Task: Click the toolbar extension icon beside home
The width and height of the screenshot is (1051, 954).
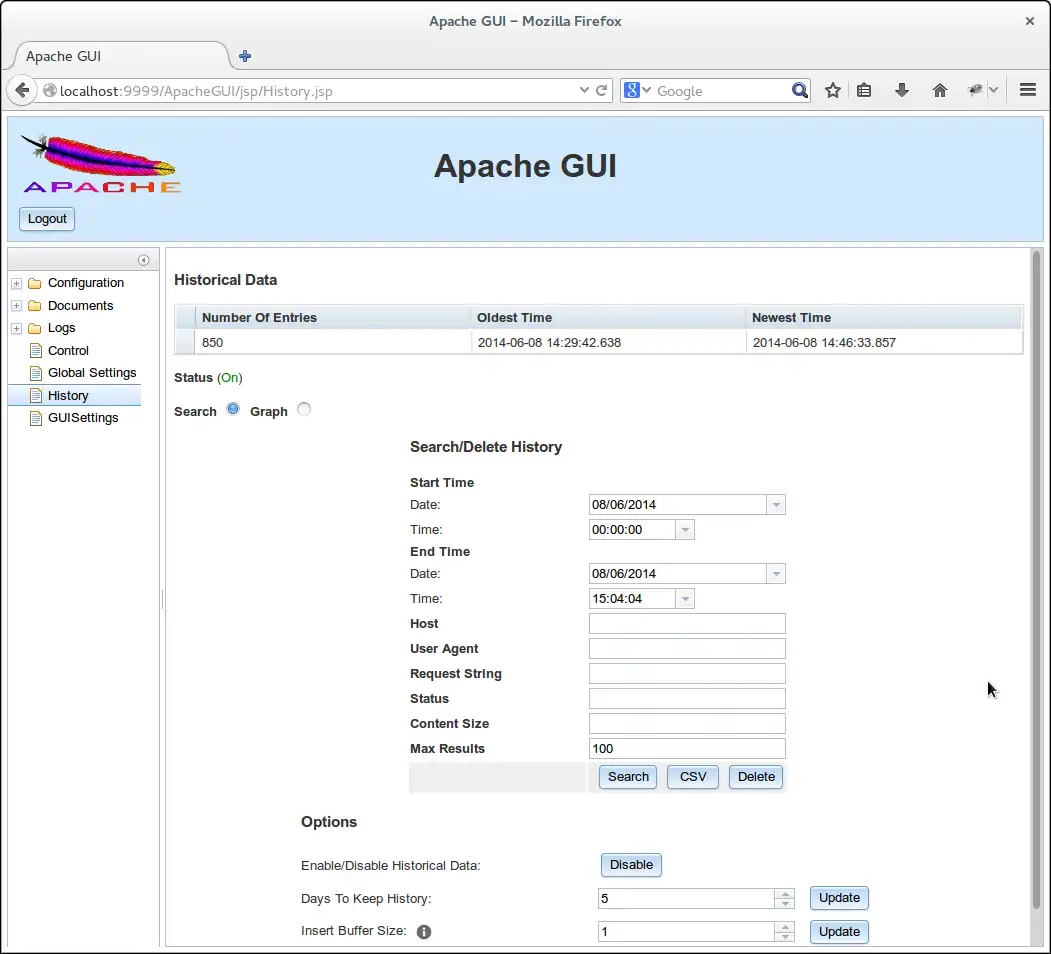Action: 975,90
